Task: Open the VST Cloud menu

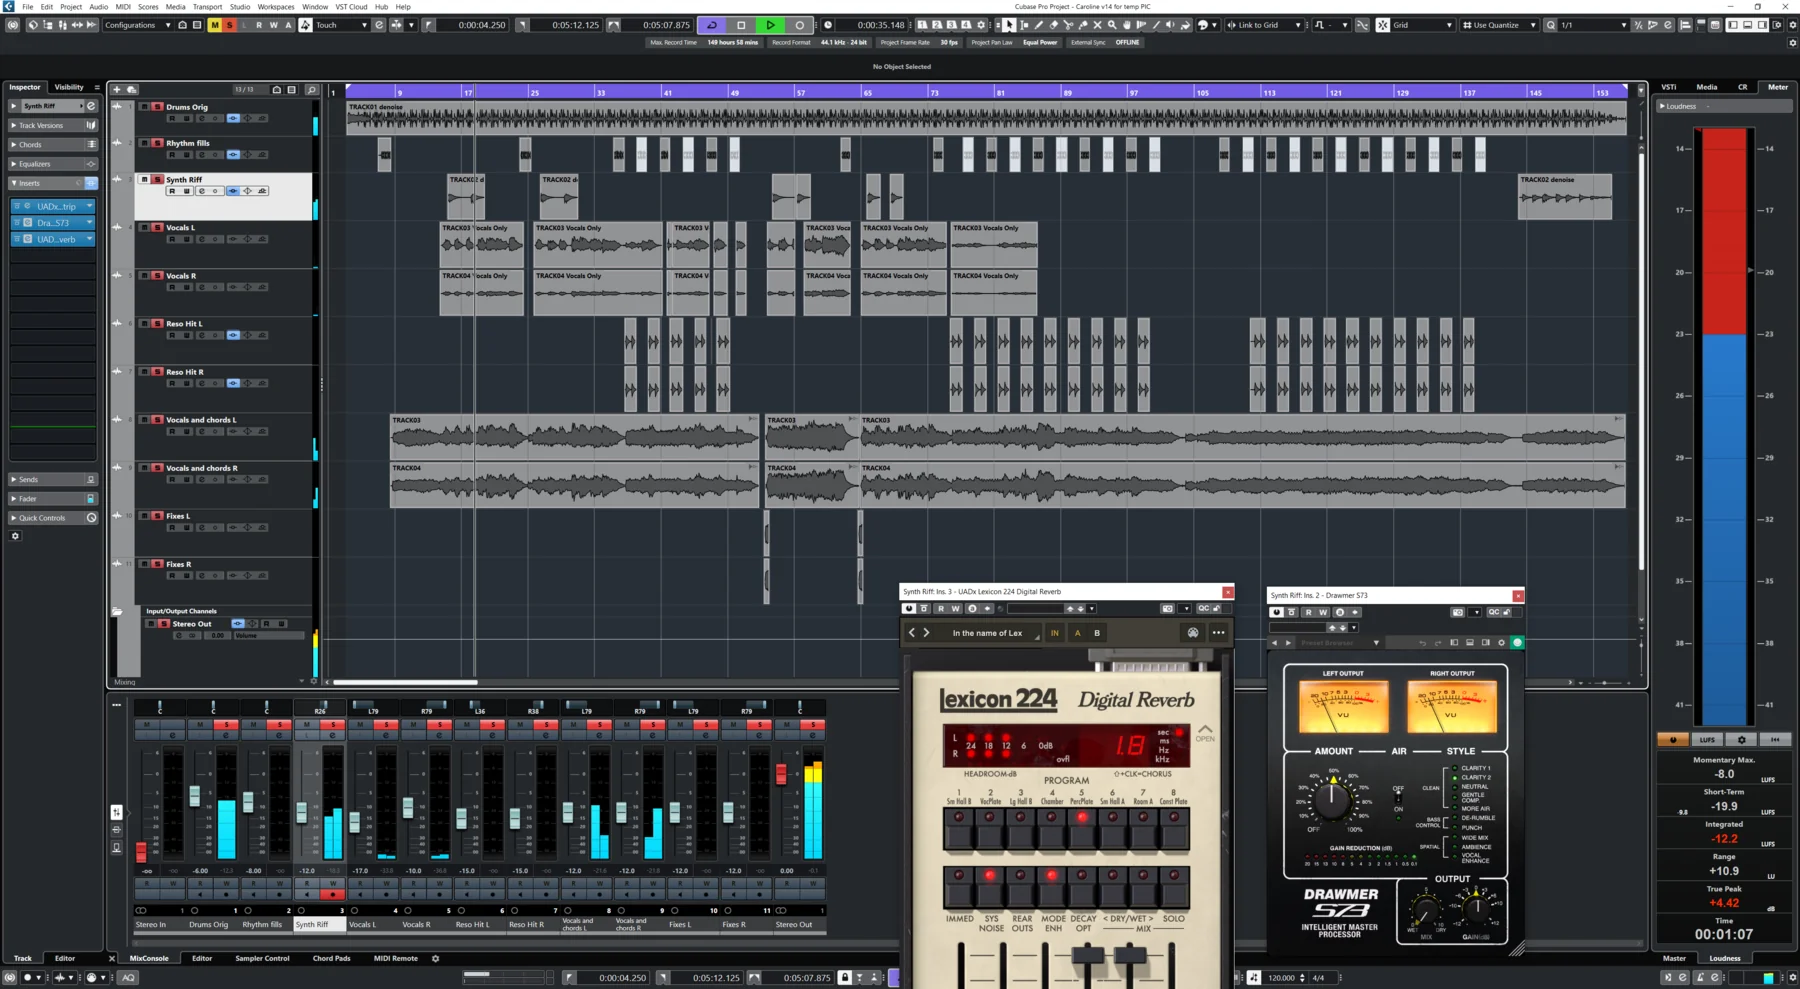Action: [351, 6]
